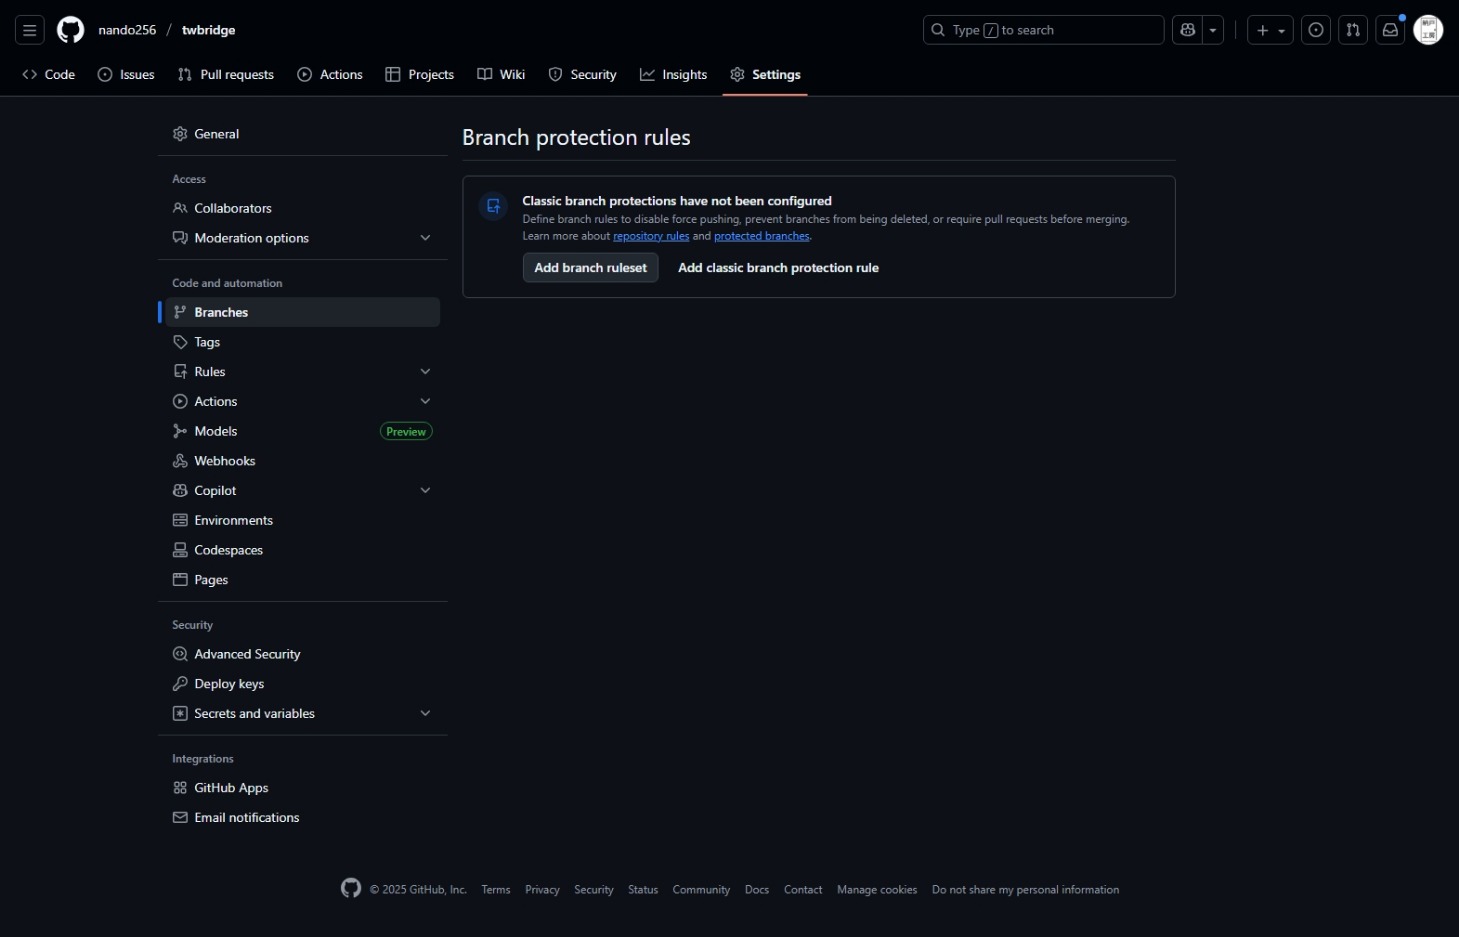Open the create new plus dropdown
The height and width of the screenshot is (937, 1459).
pos(1270,30)
